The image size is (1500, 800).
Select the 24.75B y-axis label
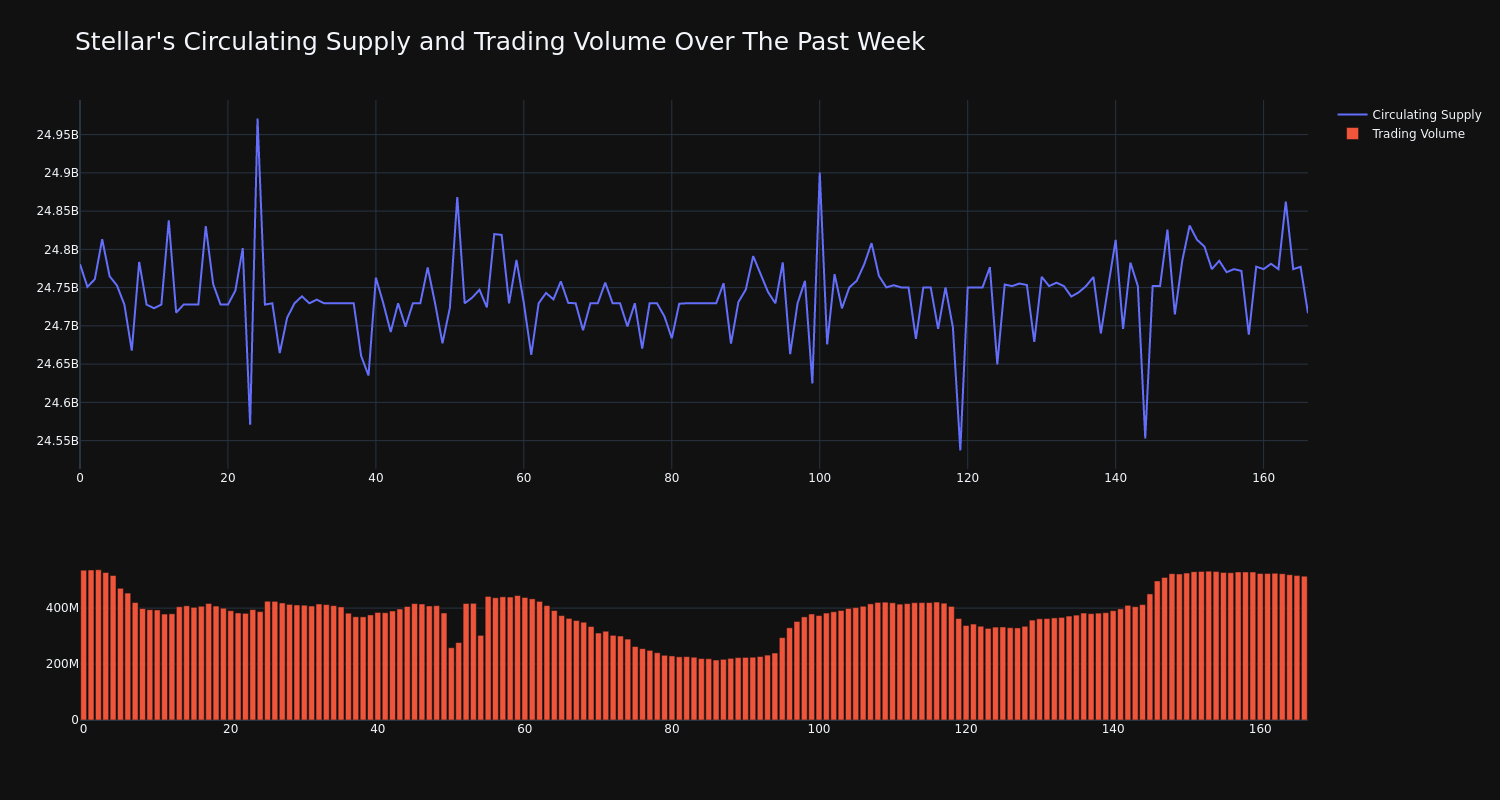point(57,288)
